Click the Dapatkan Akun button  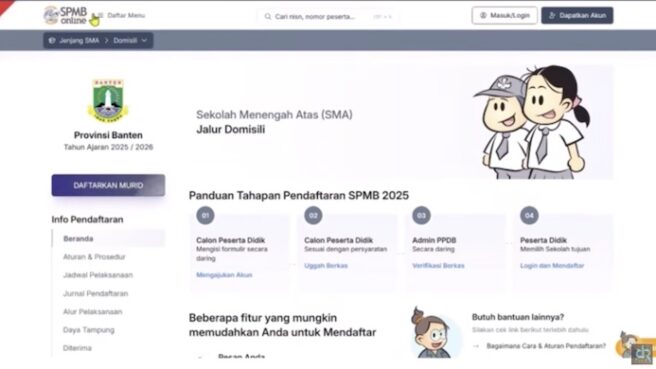click(x=577, y=15)
